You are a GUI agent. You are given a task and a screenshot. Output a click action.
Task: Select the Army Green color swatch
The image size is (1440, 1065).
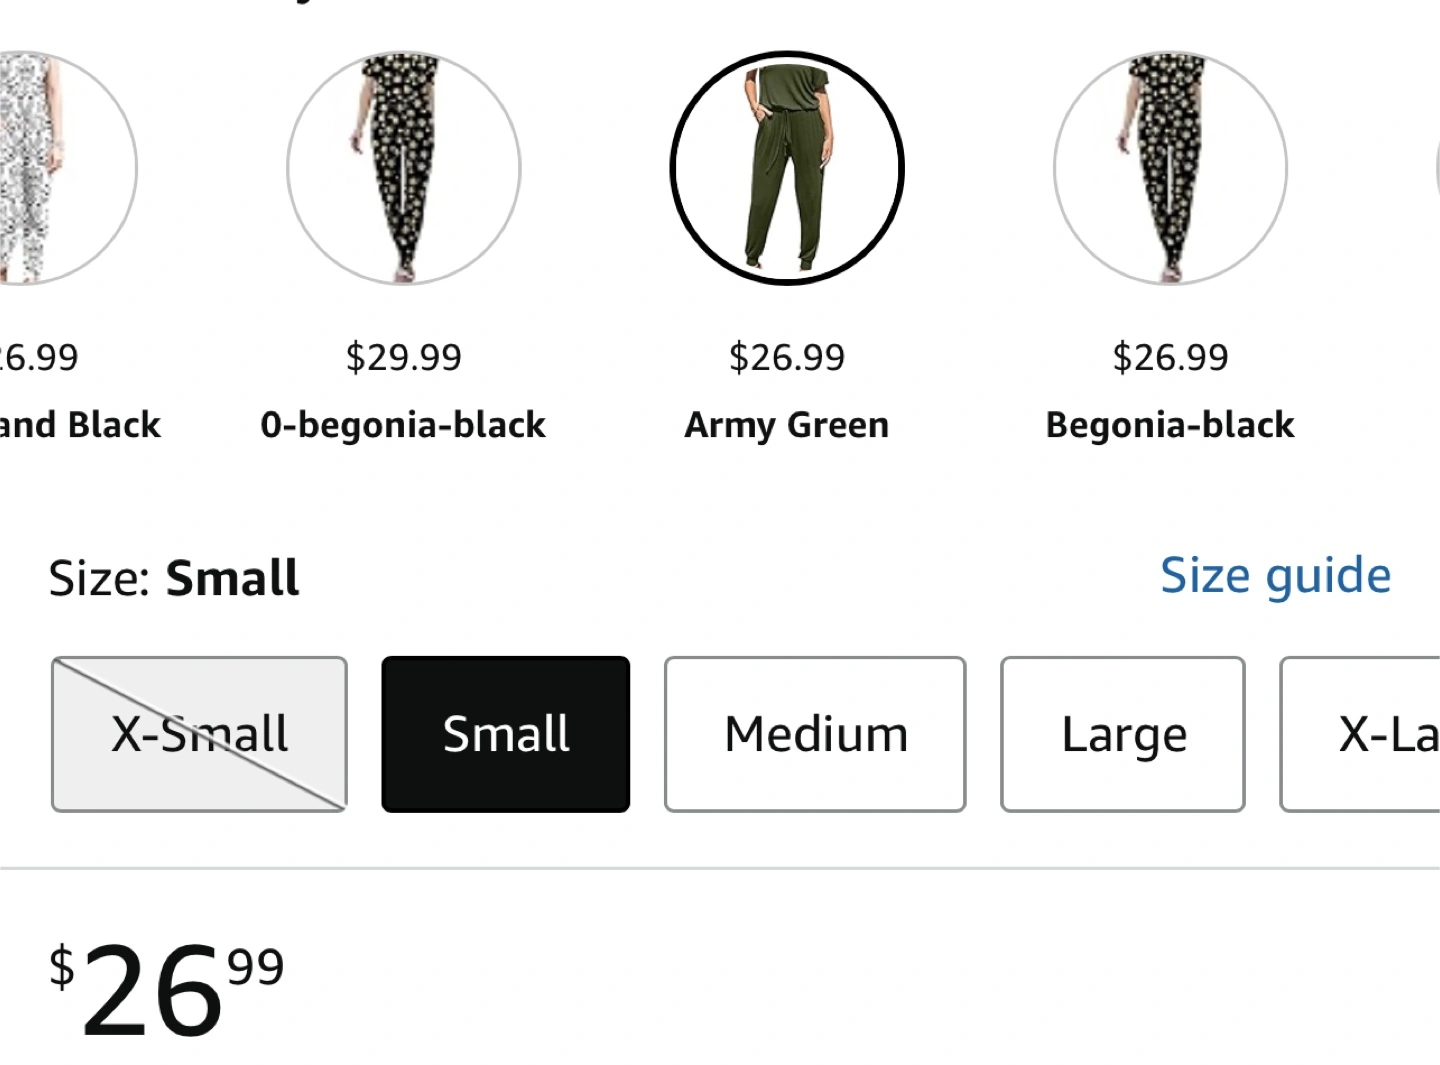coord(787,168)
